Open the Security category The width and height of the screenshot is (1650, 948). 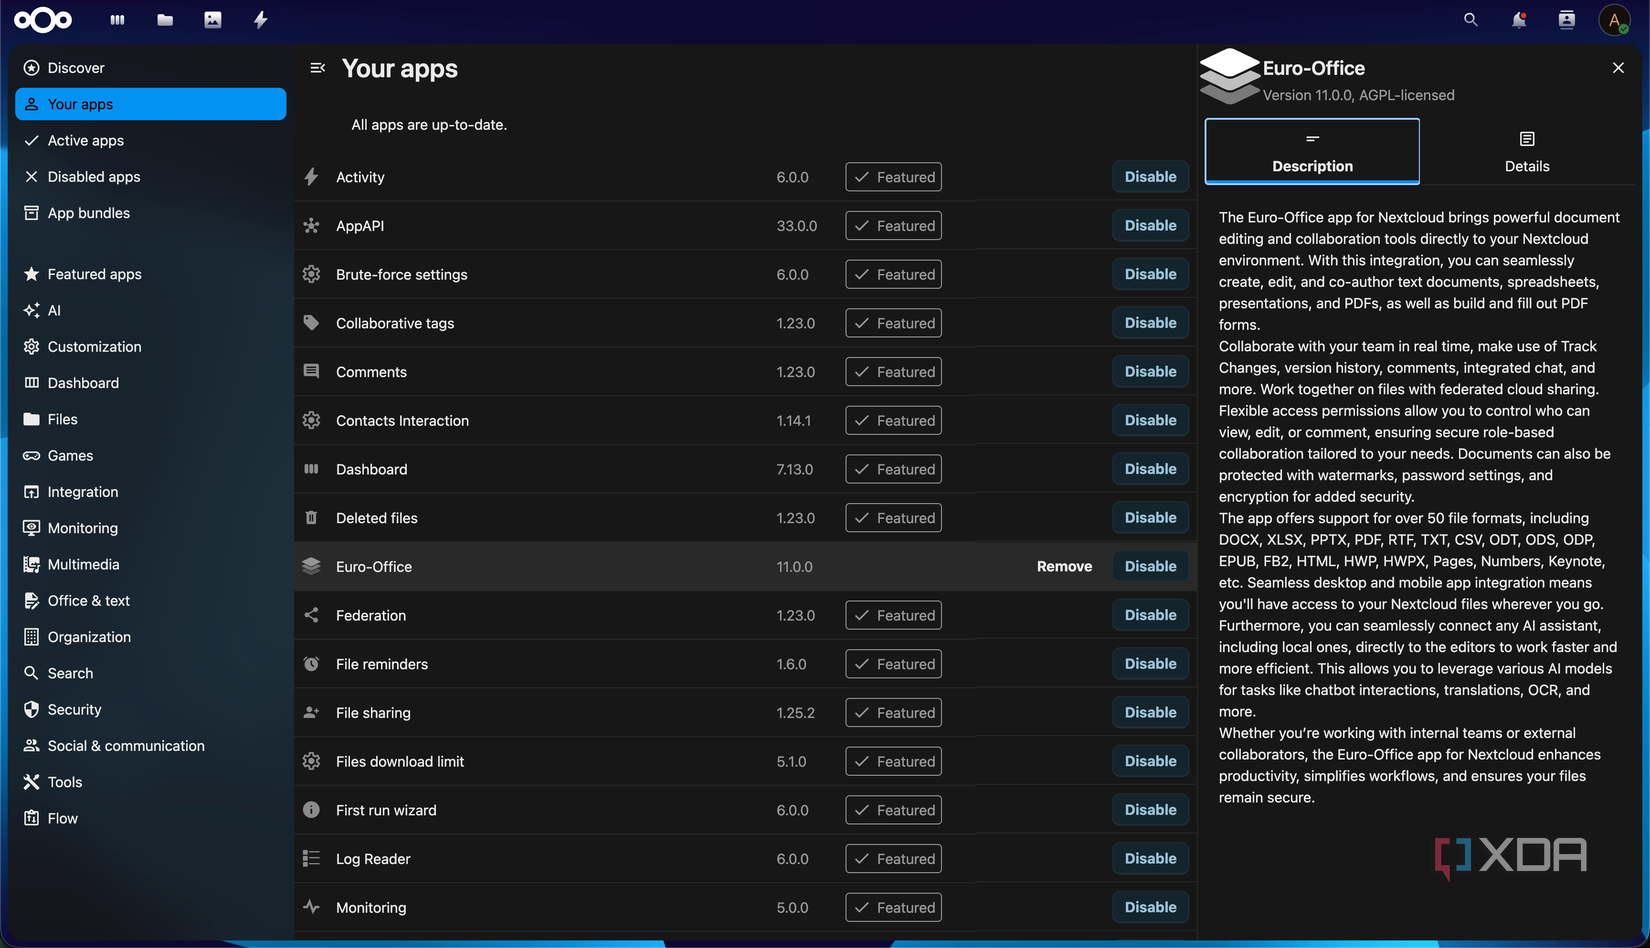151,710
